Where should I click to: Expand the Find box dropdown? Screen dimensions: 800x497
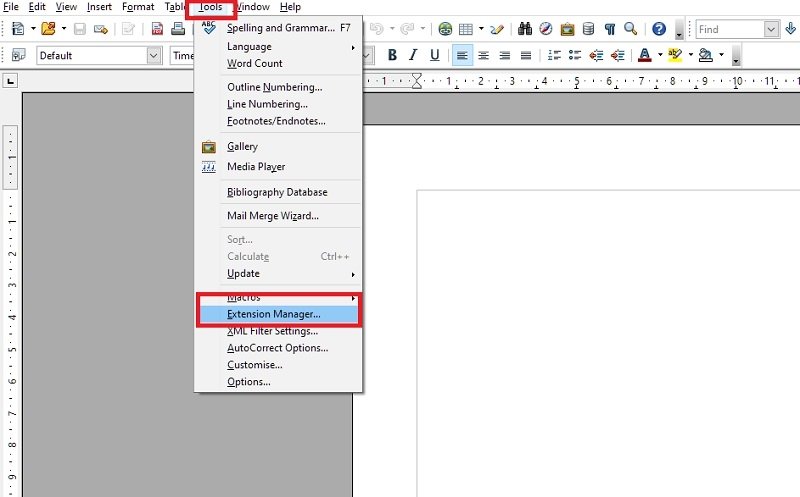(771, 29)
